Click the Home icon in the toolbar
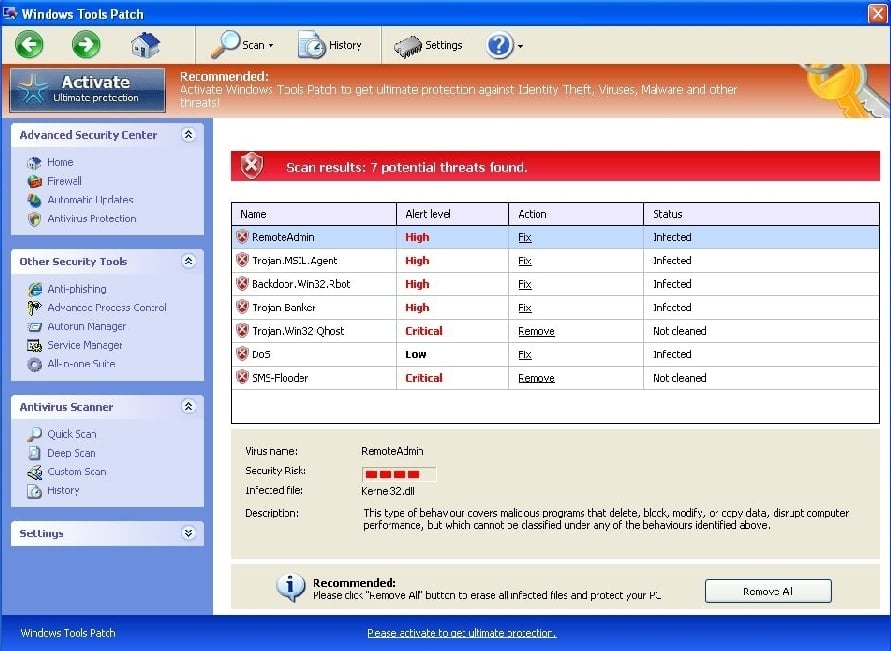This screenshot has width=891, height=651. 143,45
